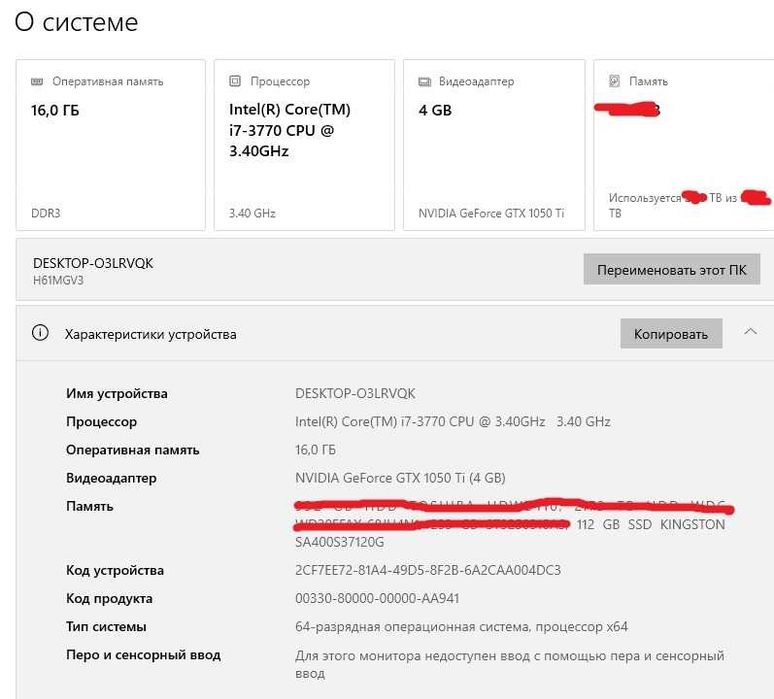
Task: Click the Код устройства value 2CF7EE72-81A4…
Action: coord(428,570)
